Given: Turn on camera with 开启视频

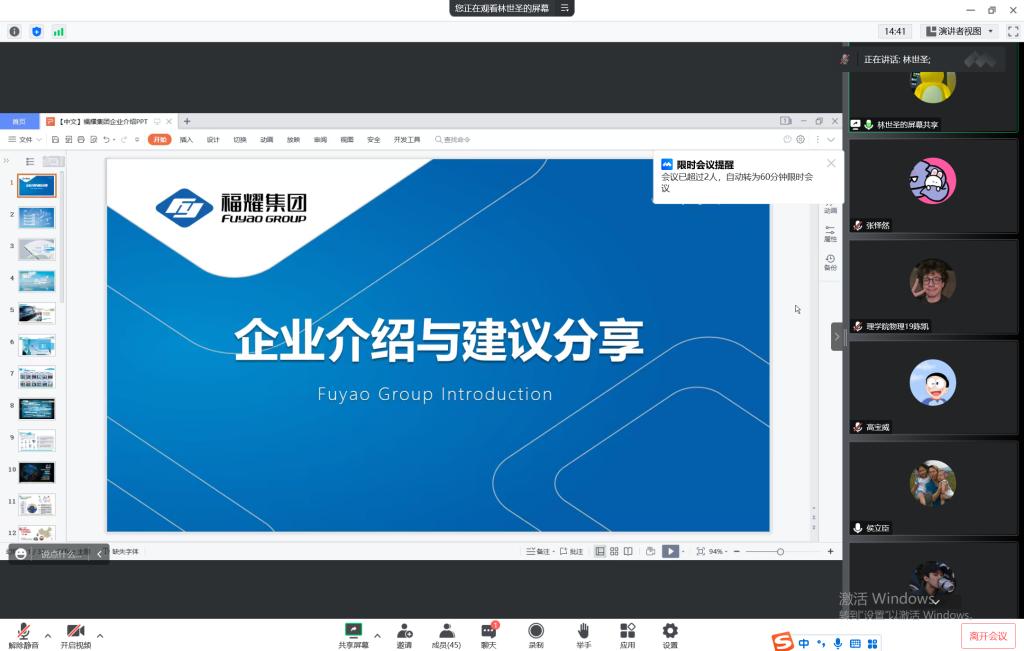Looking at the screenshot, I should click(x=75, y=633).
